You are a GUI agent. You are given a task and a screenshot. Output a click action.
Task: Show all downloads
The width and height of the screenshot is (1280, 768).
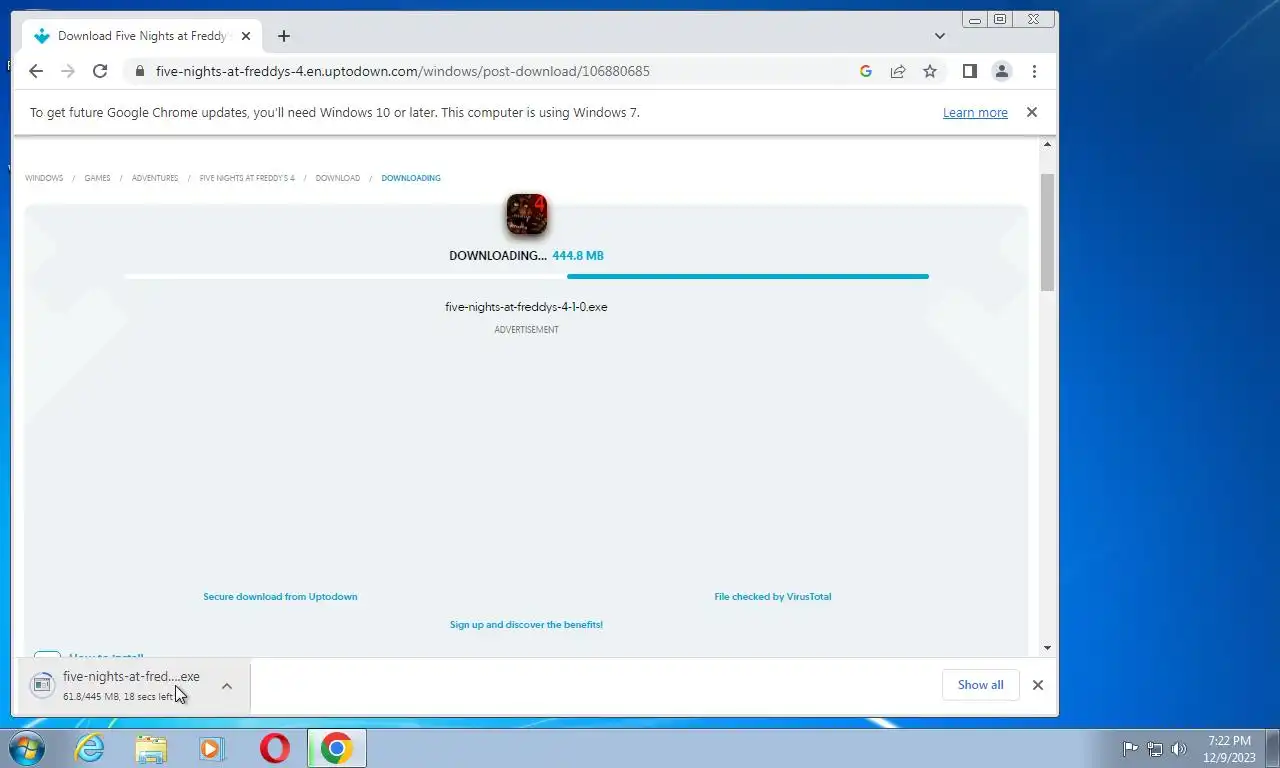pos(980,685)
